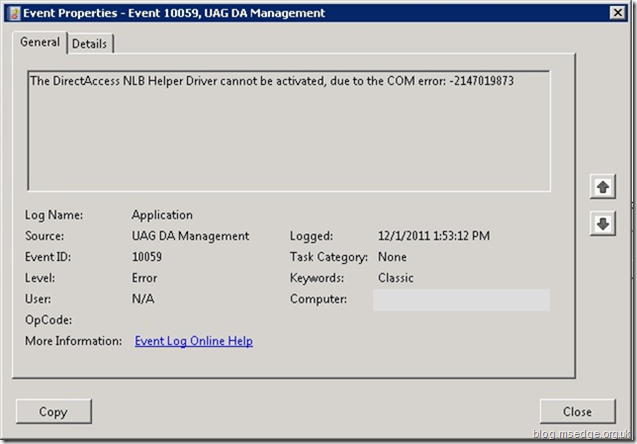Click the Level label
Screen dimensions: 637x444
[40, 278]
